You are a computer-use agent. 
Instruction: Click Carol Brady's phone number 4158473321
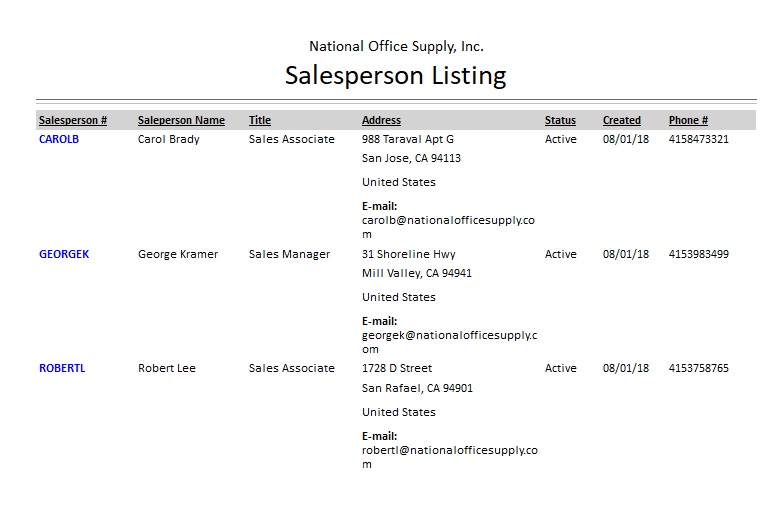(699, 140)
